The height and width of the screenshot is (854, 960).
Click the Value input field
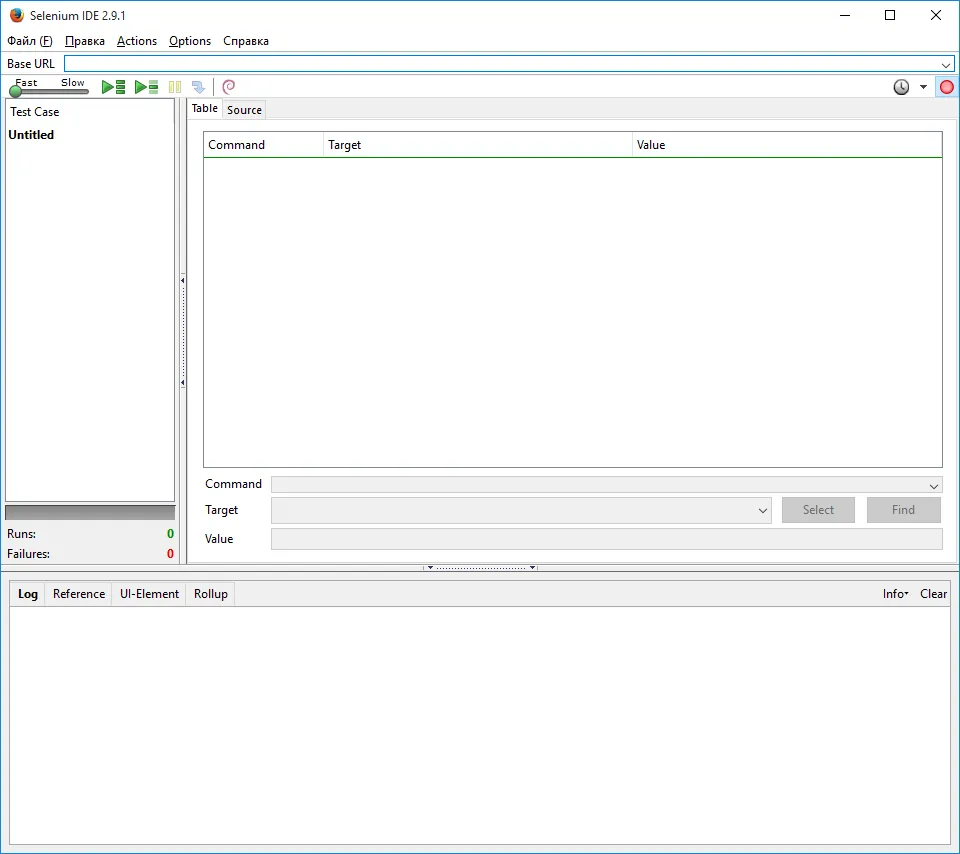point(607,539)
